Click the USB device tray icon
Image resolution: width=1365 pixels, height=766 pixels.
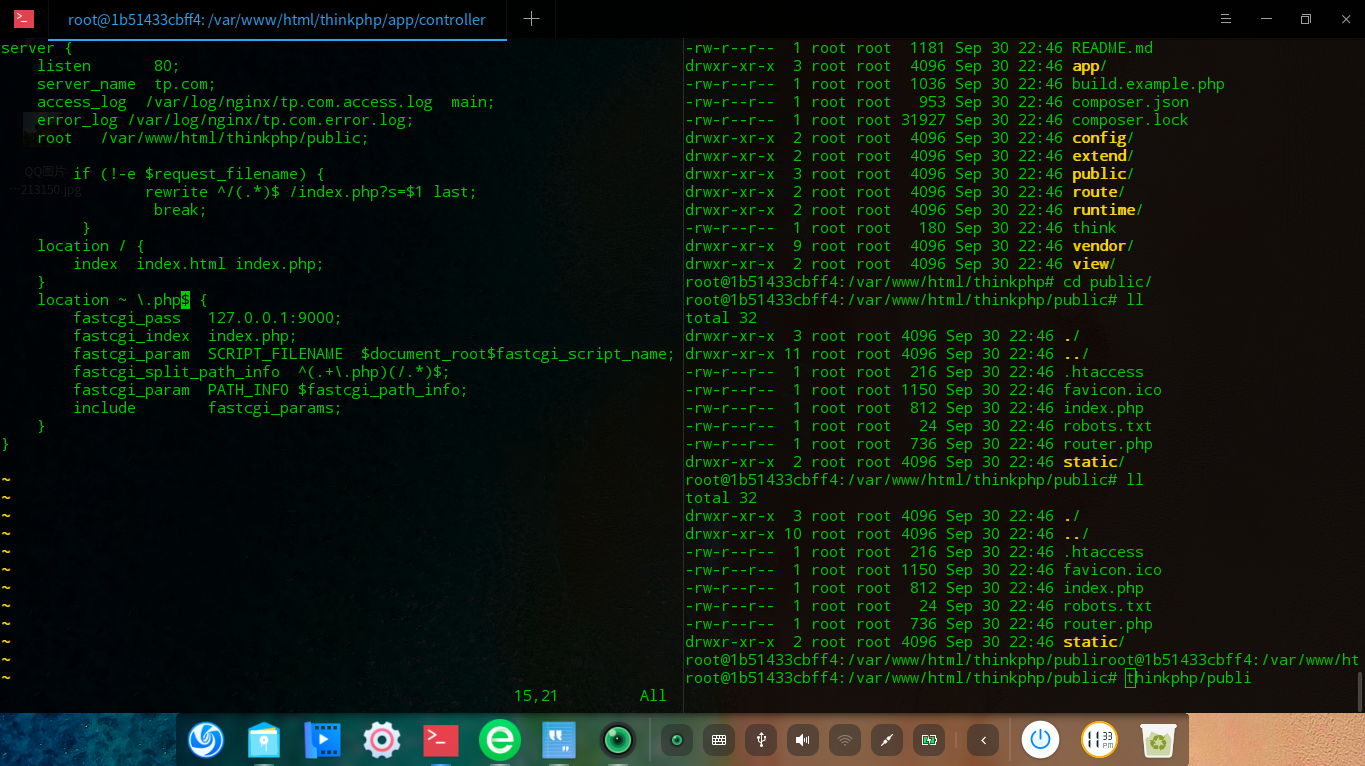pyautogui.click(x=761, y=740)
